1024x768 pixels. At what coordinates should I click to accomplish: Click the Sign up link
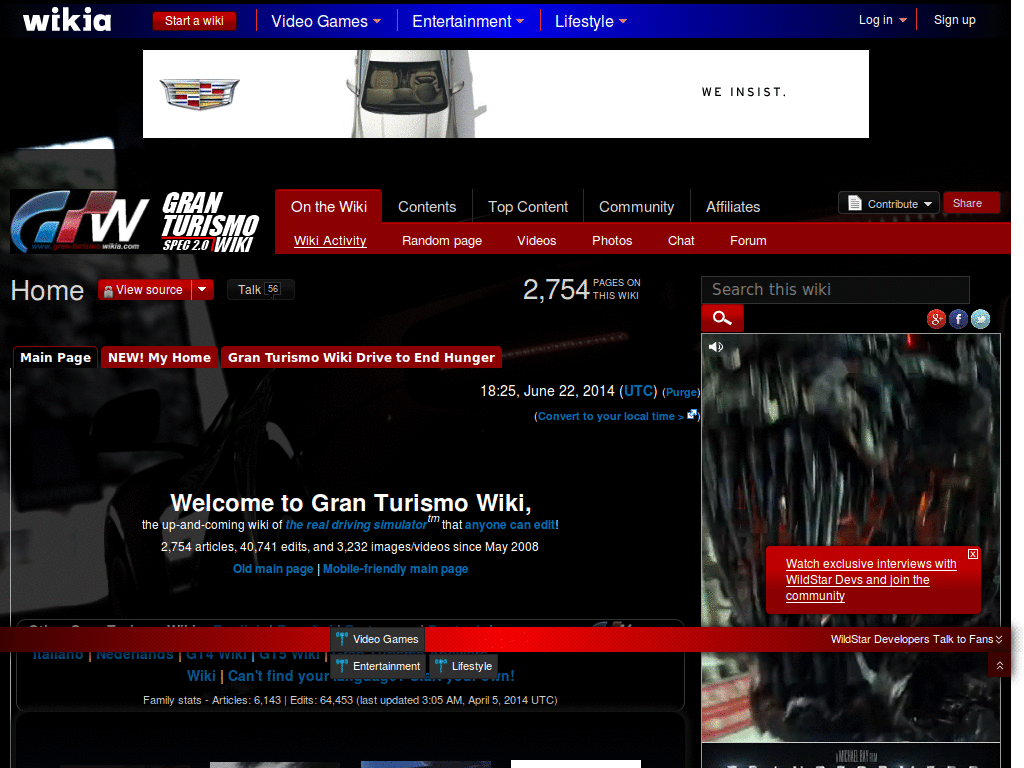click(x=954, y=20)
